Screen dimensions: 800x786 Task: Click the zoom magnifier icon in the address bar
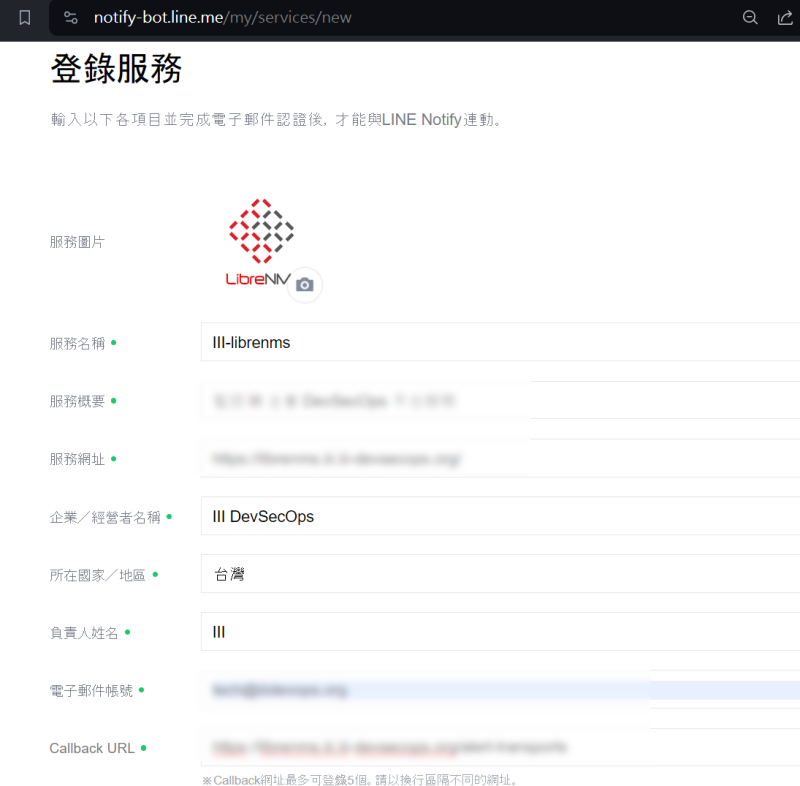point(749,18)
